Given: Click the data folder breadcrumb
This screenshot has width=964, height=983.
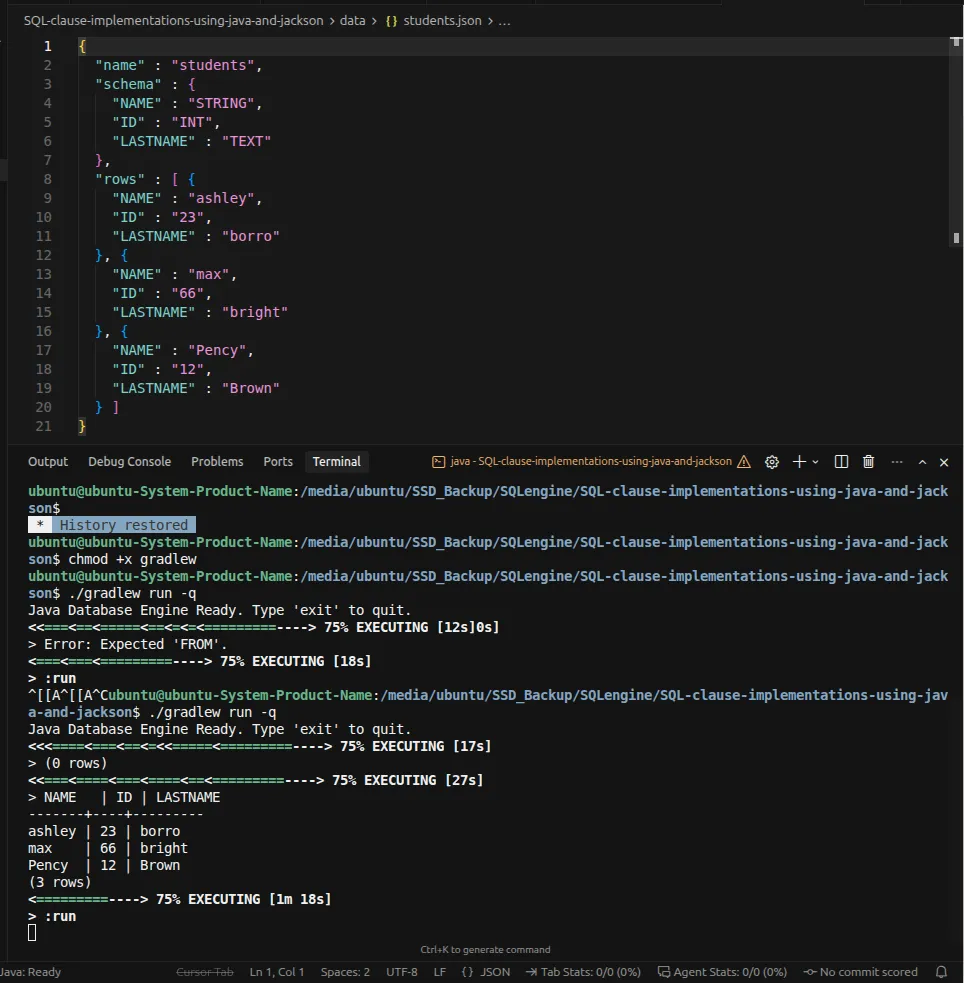Looking at the screenshot, I should [x=352, y=21].
